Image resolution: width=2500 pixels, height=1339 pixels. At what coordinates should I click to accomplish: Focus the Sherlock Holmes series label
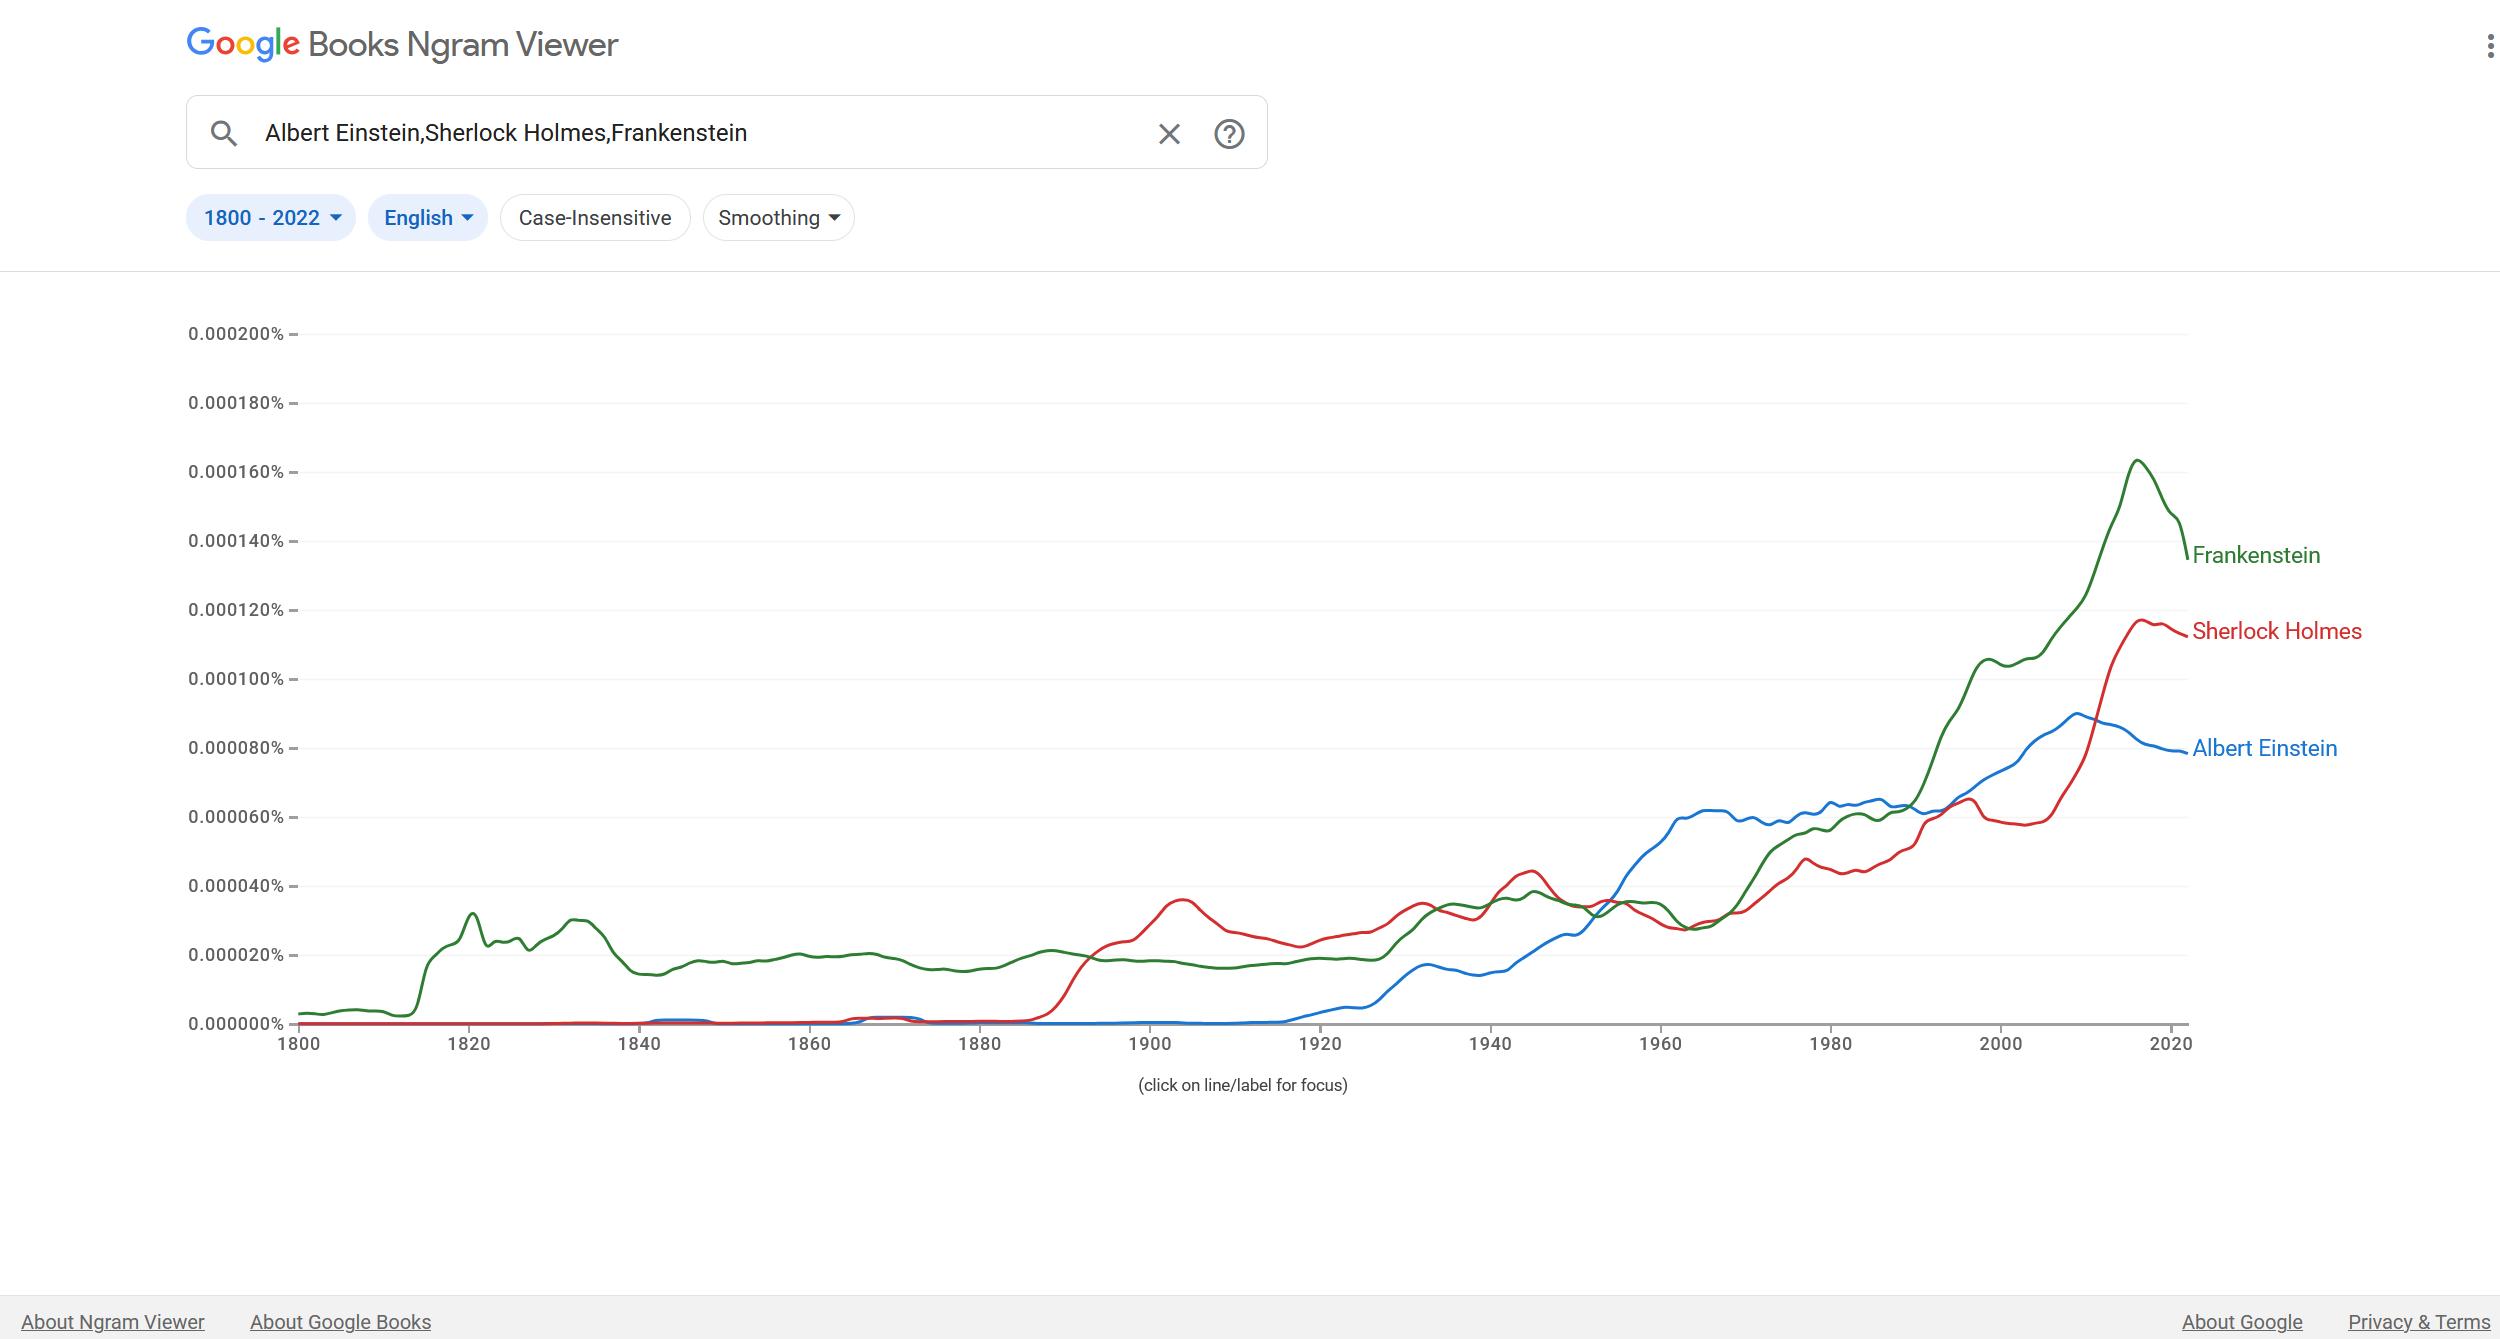pos(2277,631)
